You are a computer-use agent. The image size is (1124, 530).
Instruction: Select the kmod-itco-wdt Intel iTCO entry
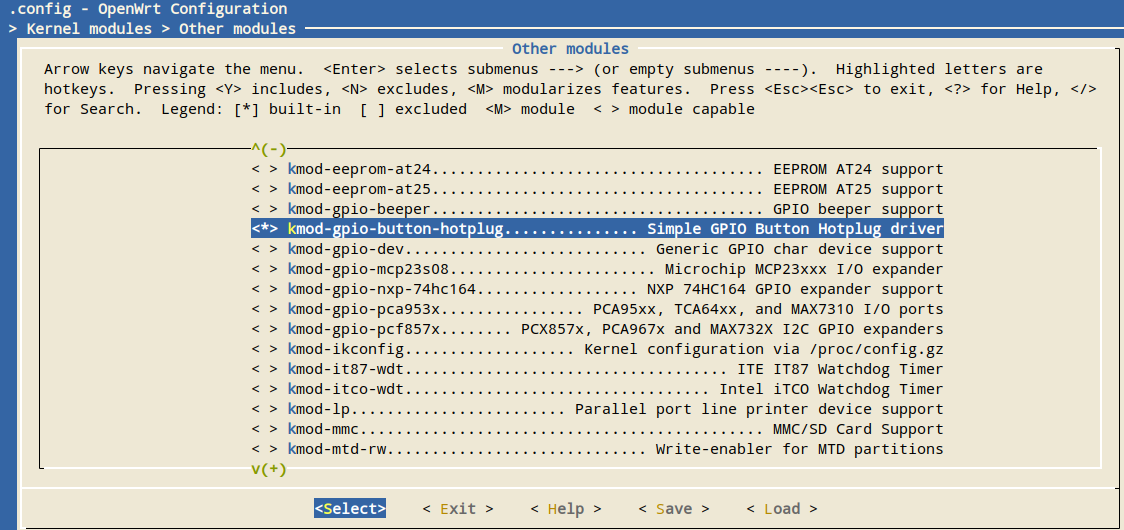click(615, 389)
